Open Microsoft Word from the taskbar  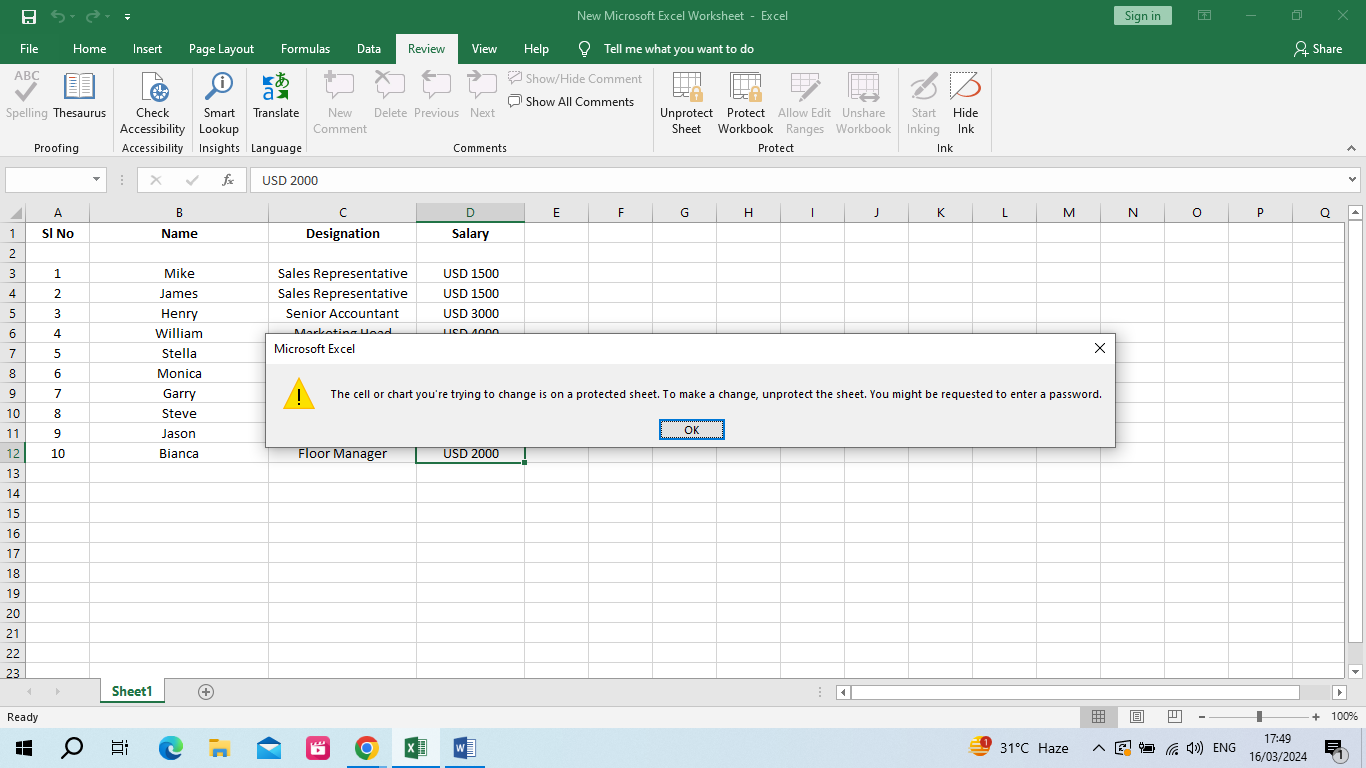(x=464, y=748)
